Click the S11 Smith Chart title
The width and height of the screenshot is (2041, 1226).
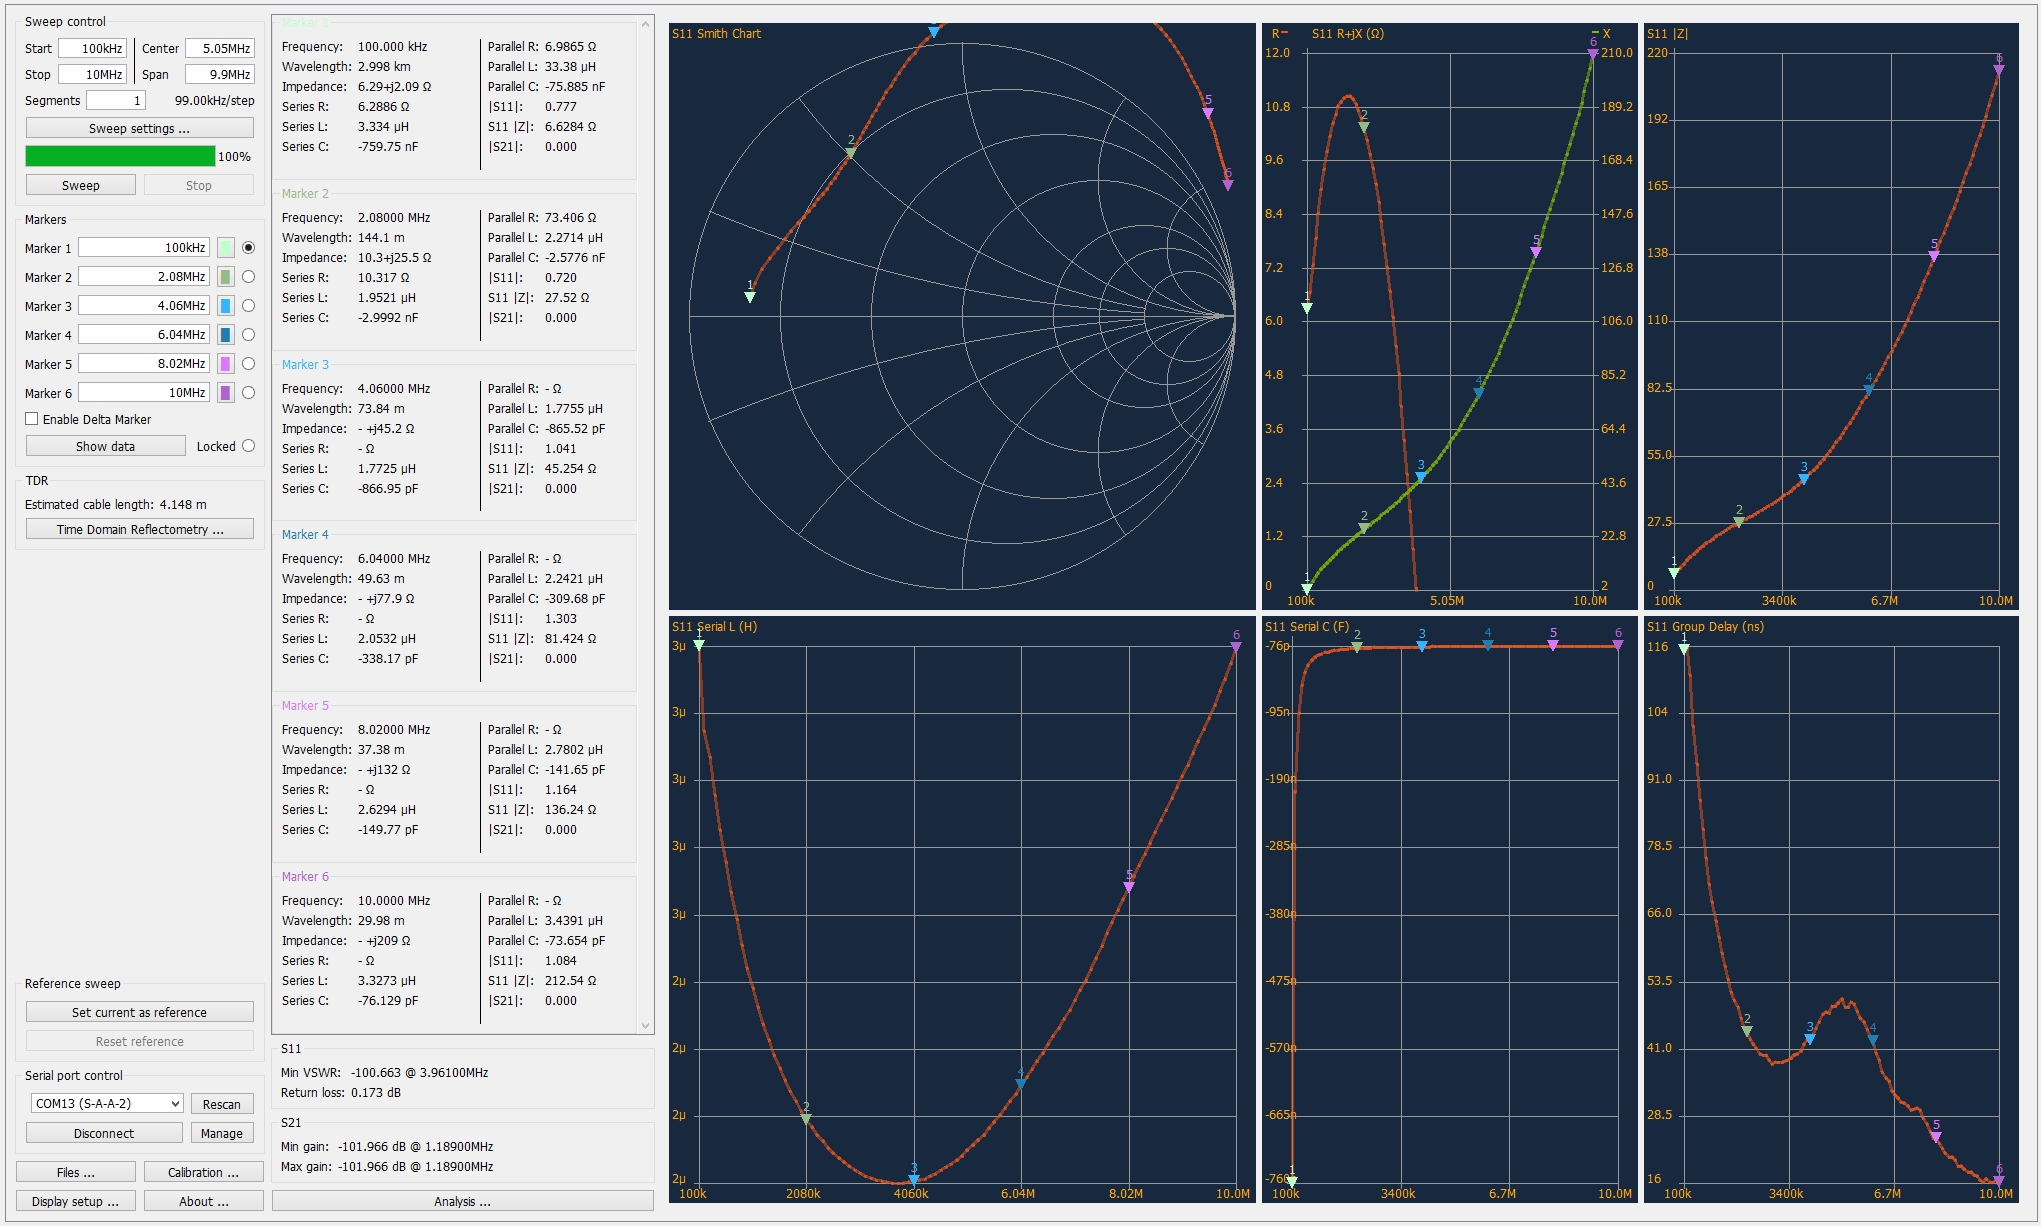coord(716,34)
